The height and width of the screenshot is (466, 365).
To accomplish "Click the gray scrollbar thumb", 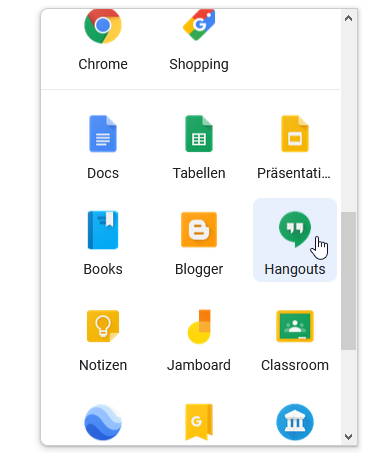I will tap(349, 281).
